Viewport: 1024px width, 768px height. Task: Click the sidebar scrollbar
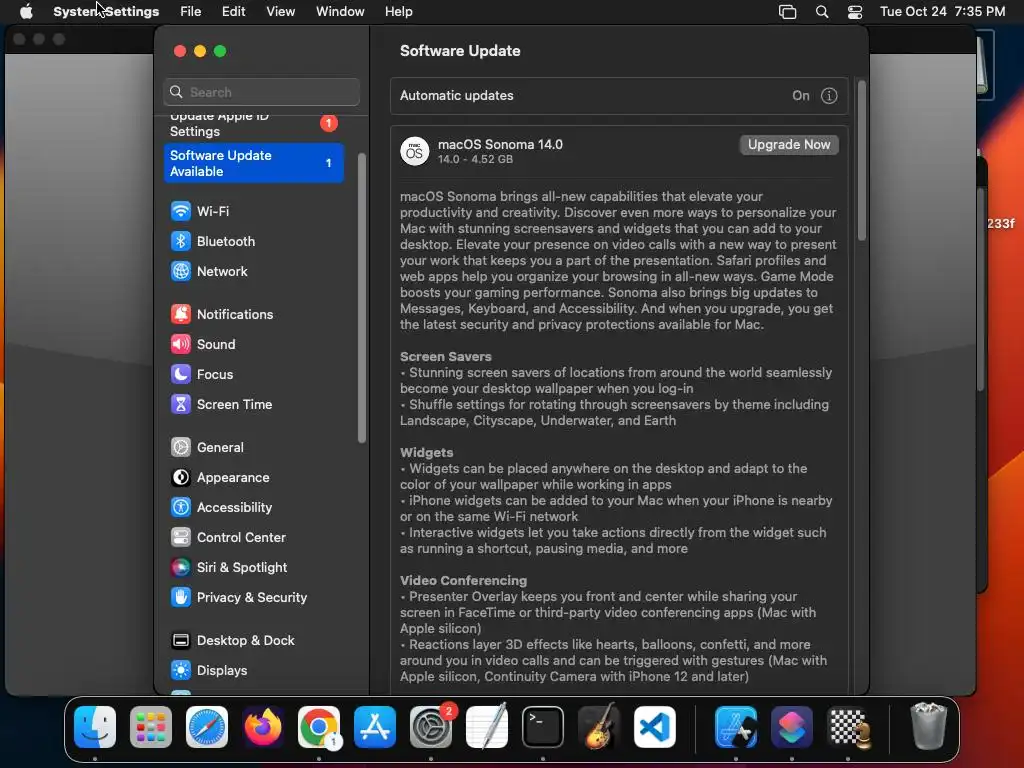(x=362, y=298)
